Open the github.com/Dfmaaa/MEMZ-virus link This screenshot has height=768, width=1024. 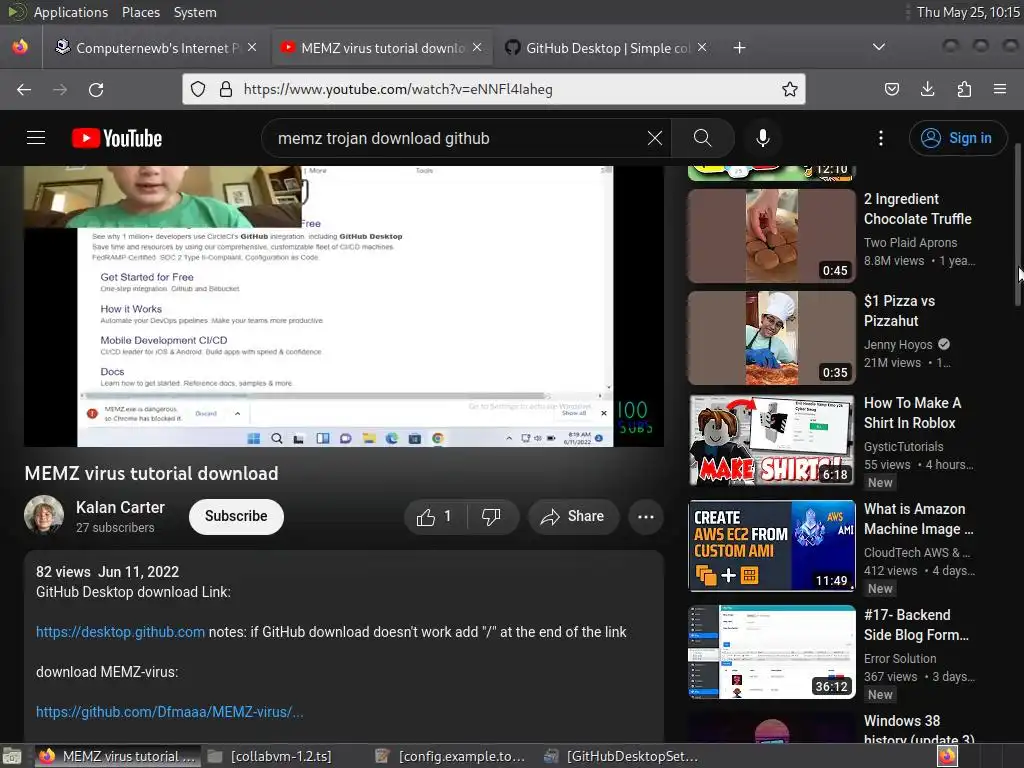coord(169,712)
